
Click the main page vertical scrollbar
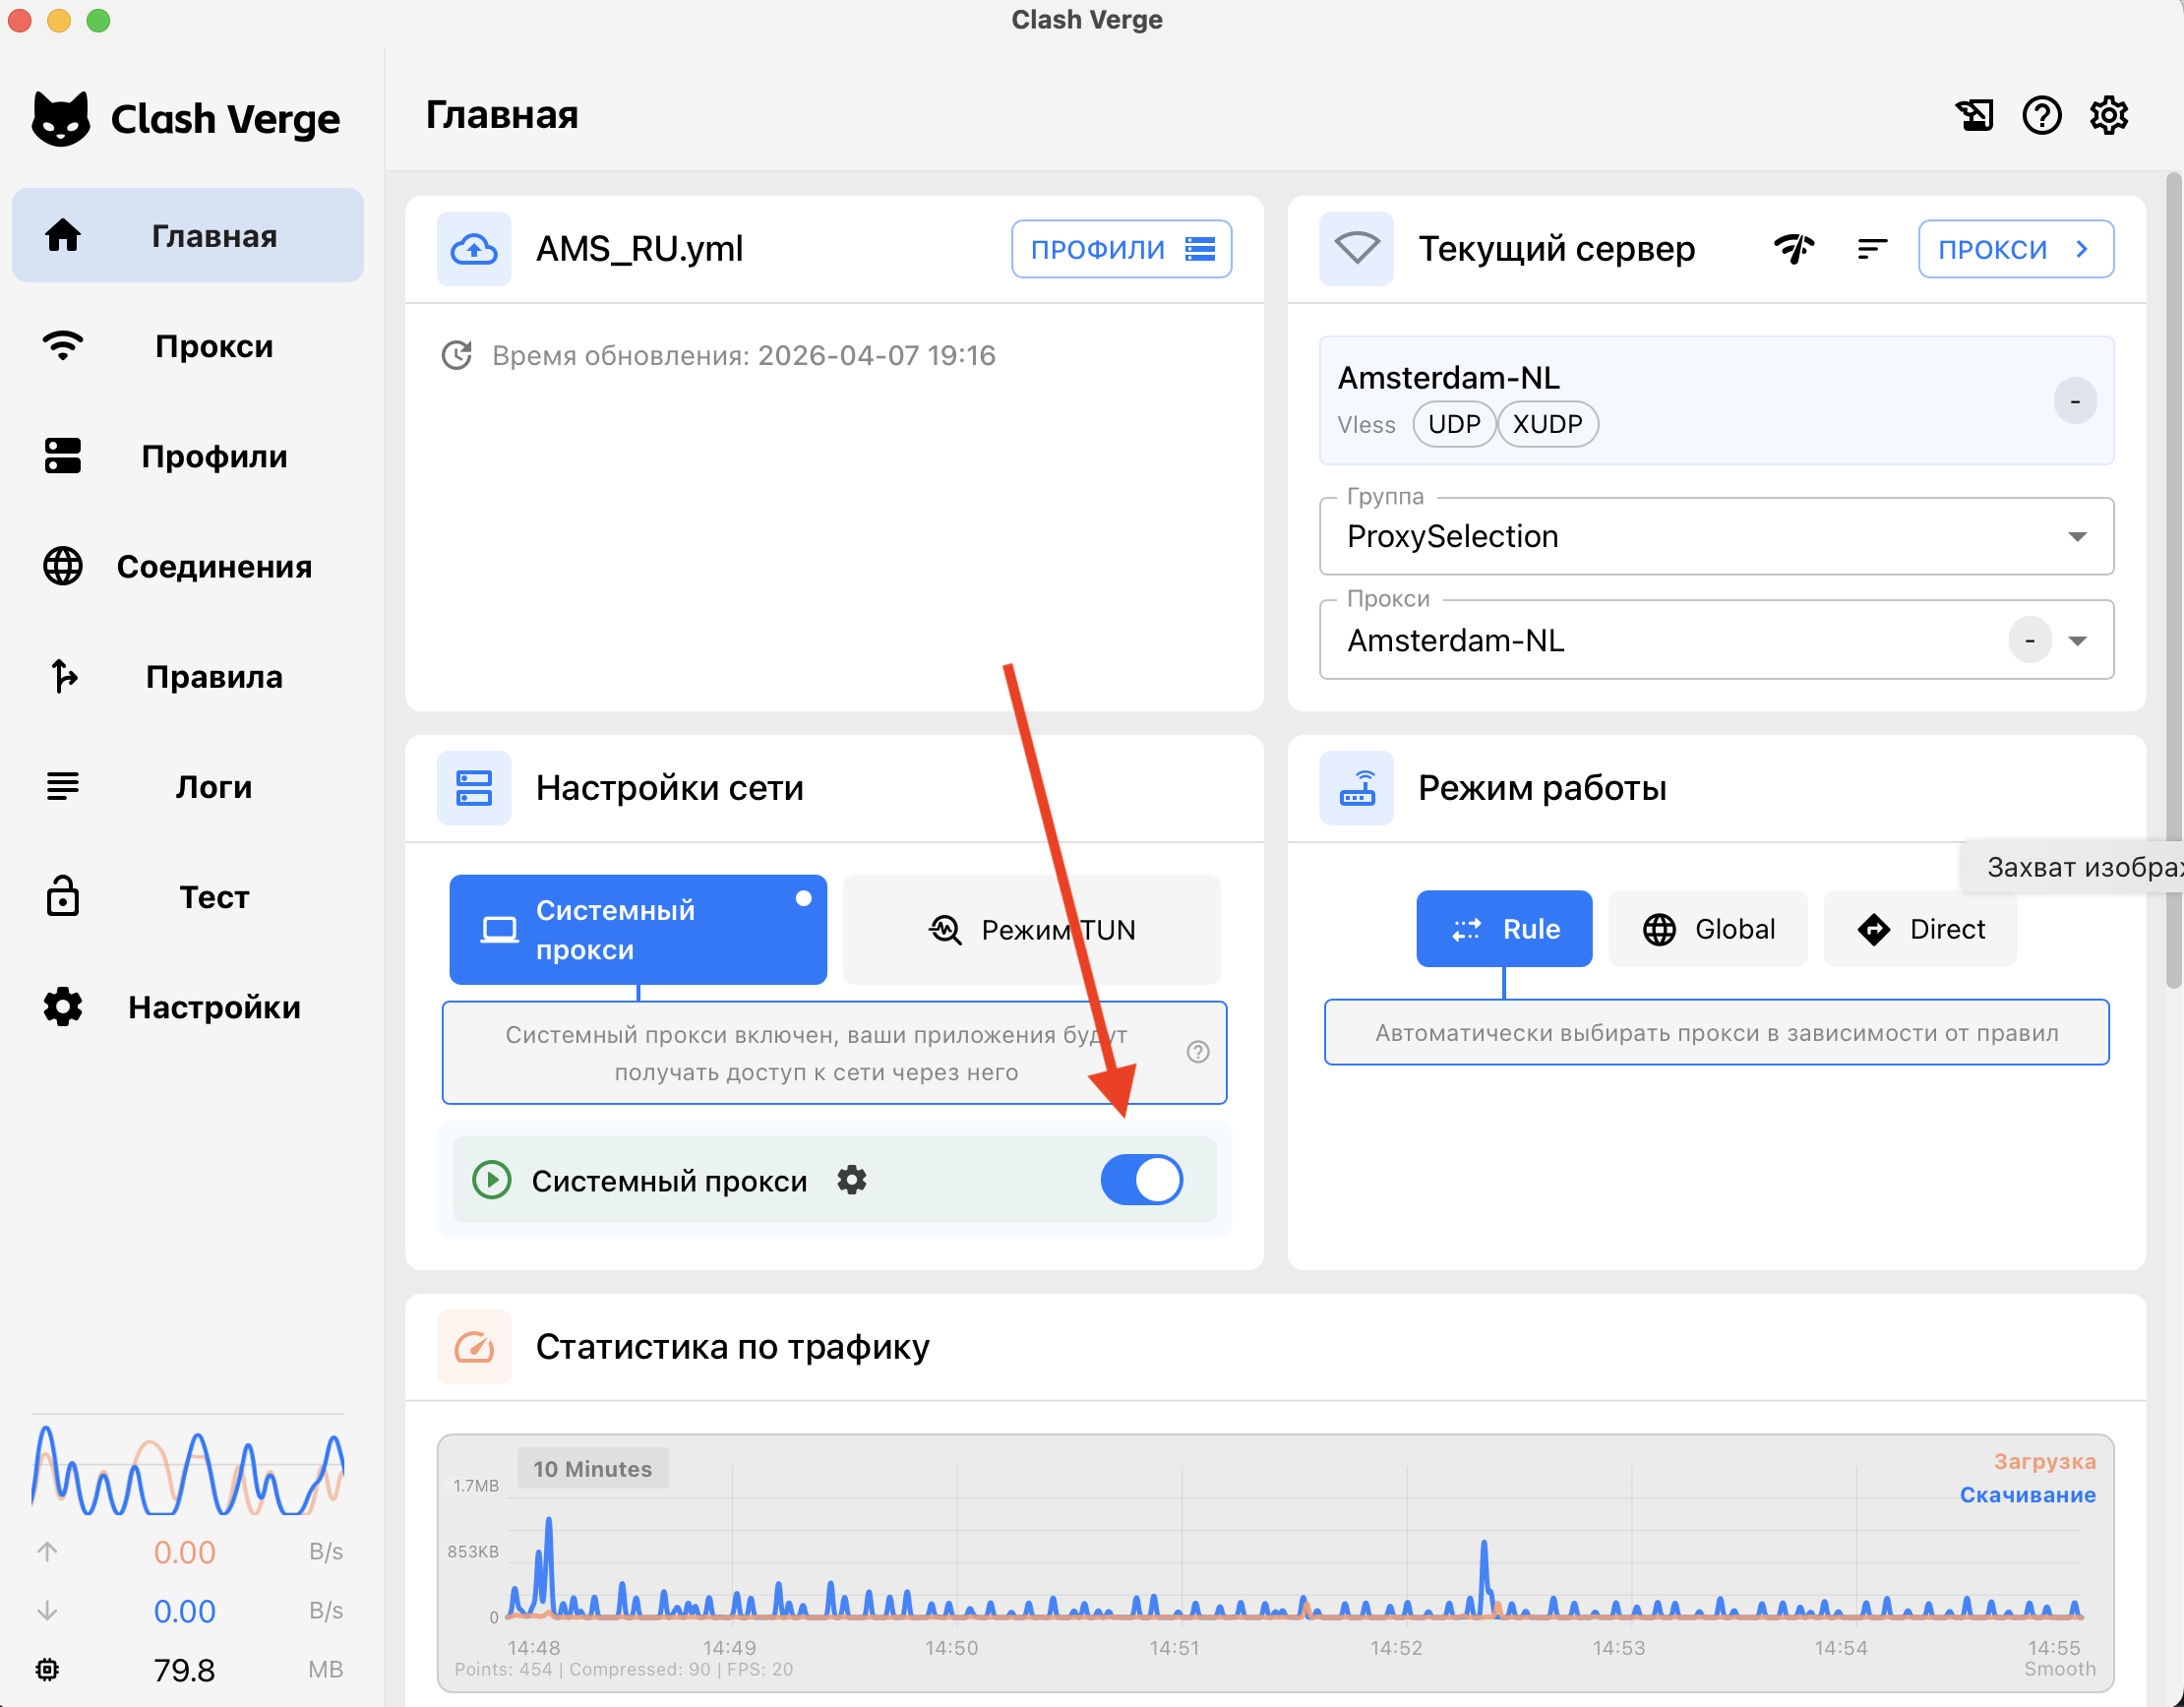(x=2174, y=580)
